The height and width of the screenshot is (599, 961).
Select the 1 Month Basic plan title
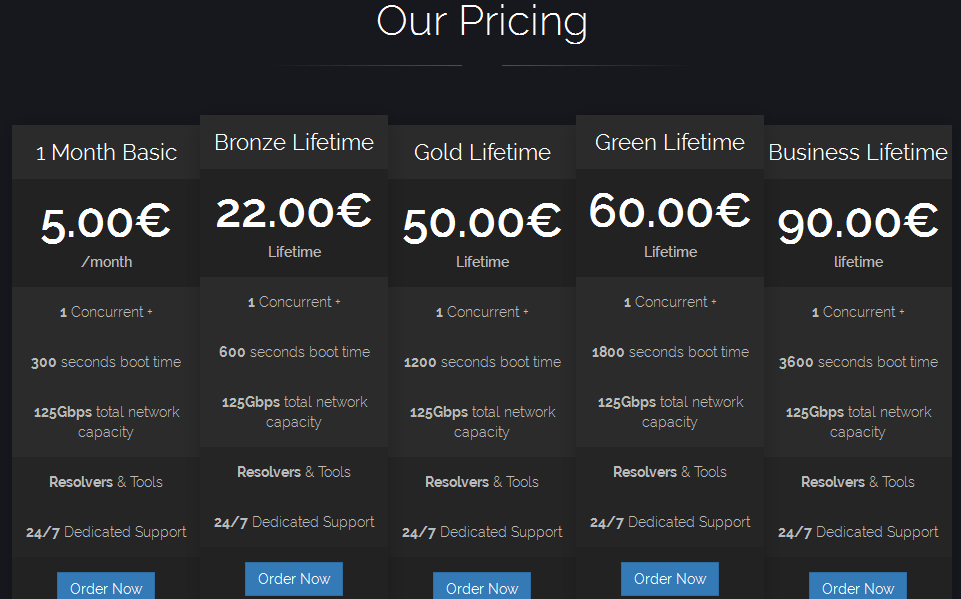pos(106,152)
